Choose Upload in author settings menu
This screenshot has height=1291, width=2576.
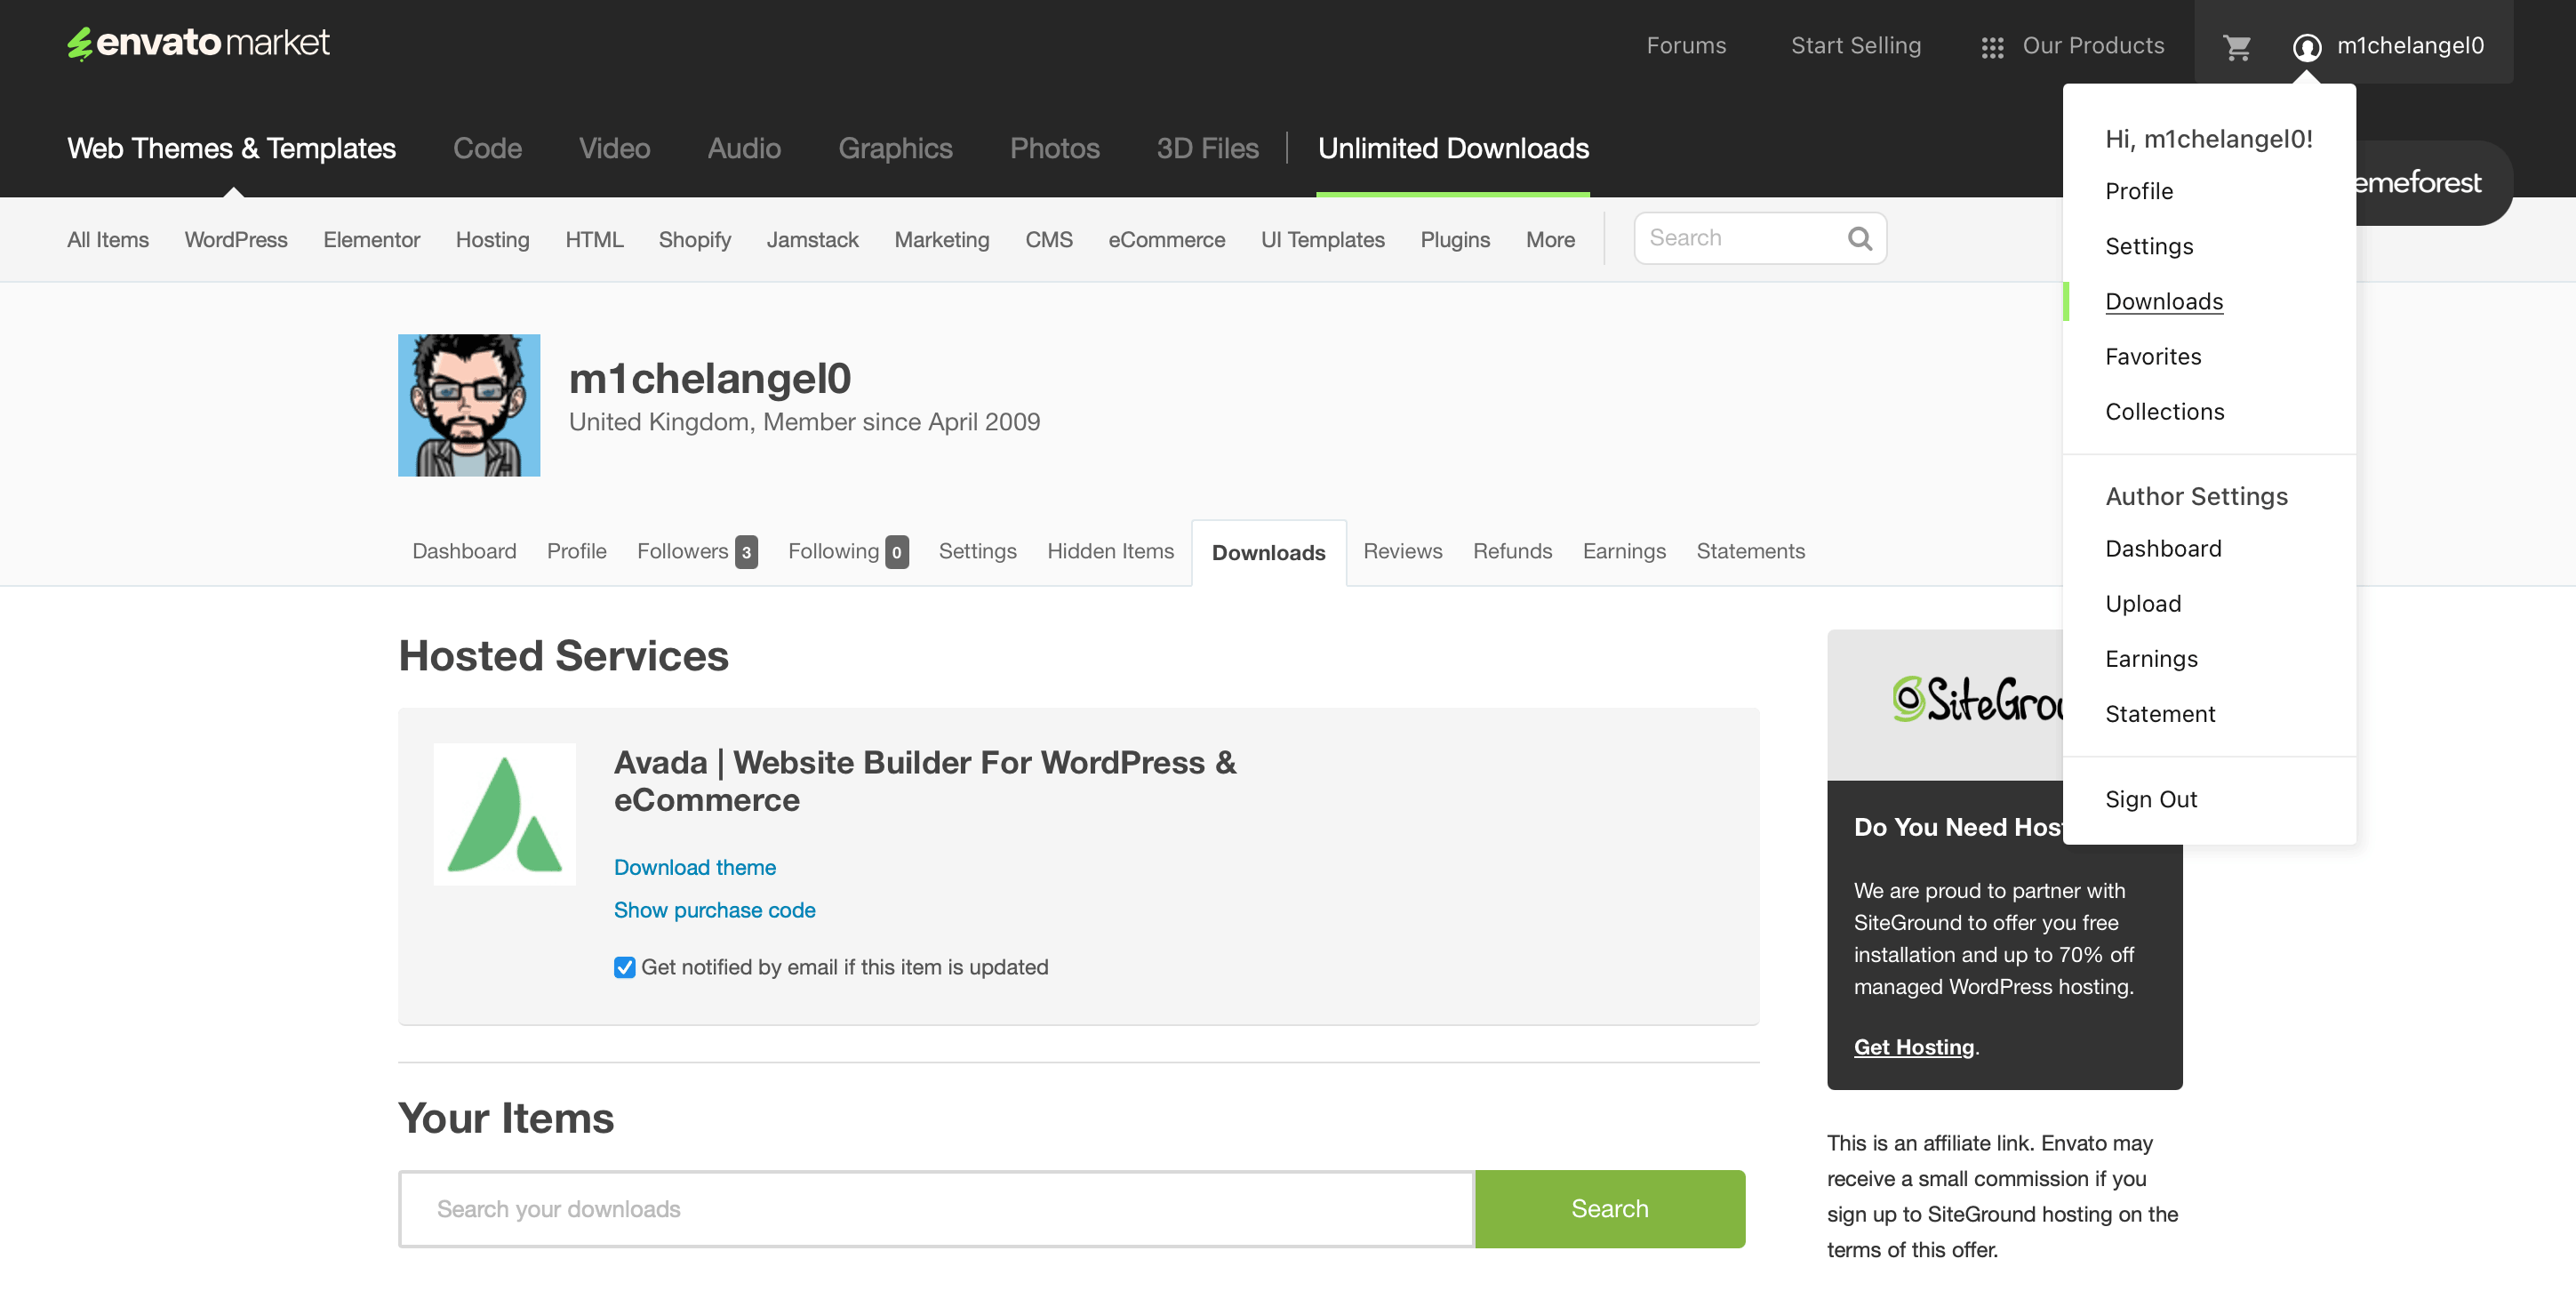tap(2143, 603)
